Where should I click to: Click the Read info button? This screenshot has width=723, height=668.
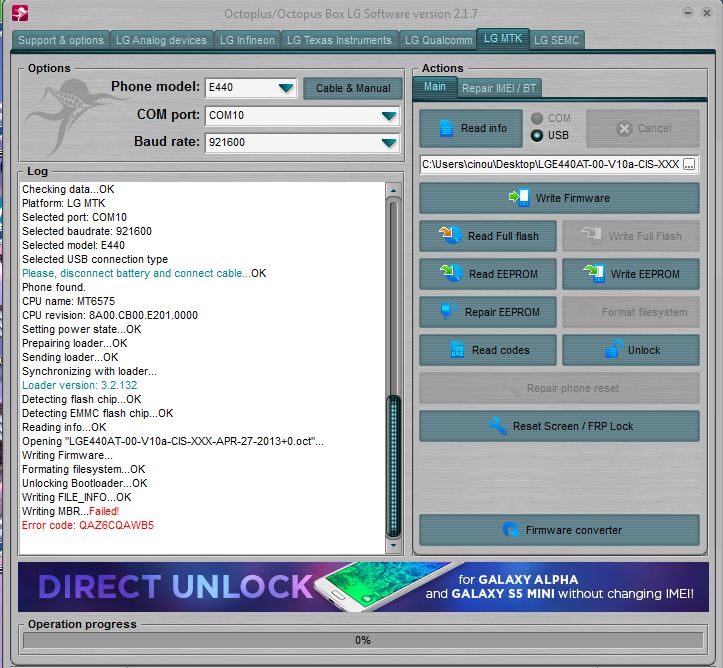point(471,128)
